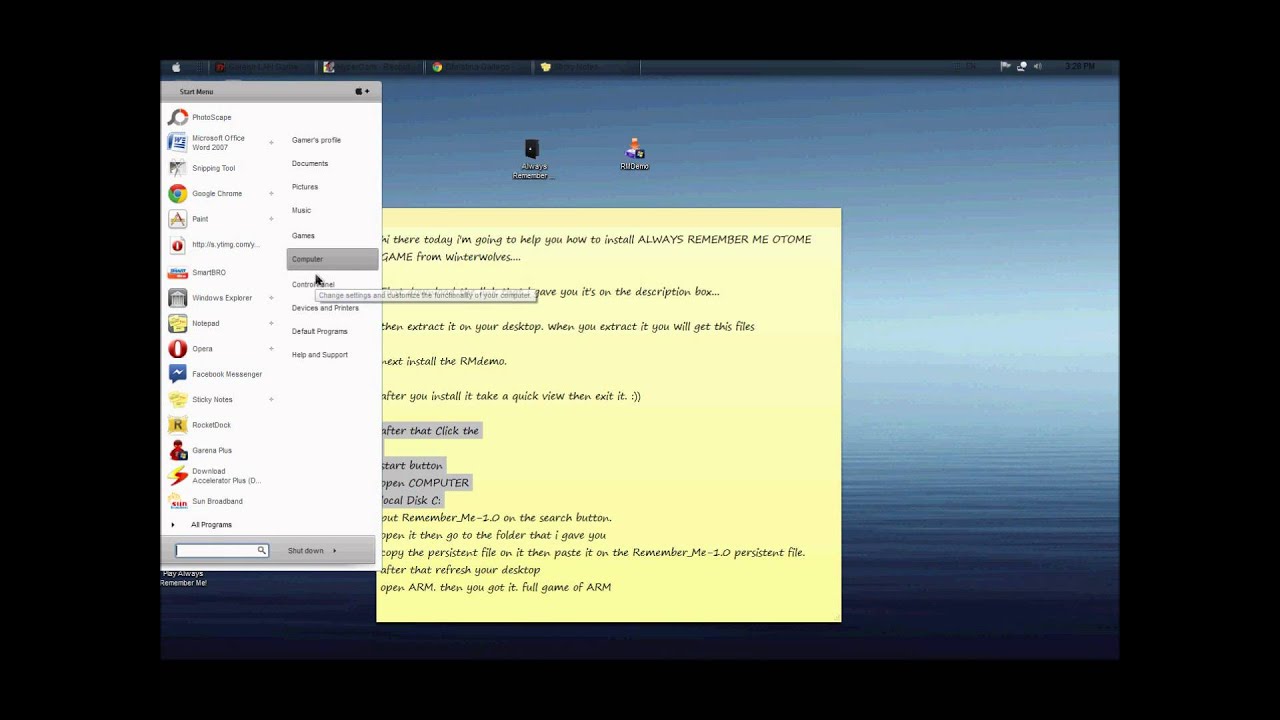Image resolution: width=1280 pixels, height=720 pixels.
Task: Click 'open ARM. then you got it' line
Action: 495,588
